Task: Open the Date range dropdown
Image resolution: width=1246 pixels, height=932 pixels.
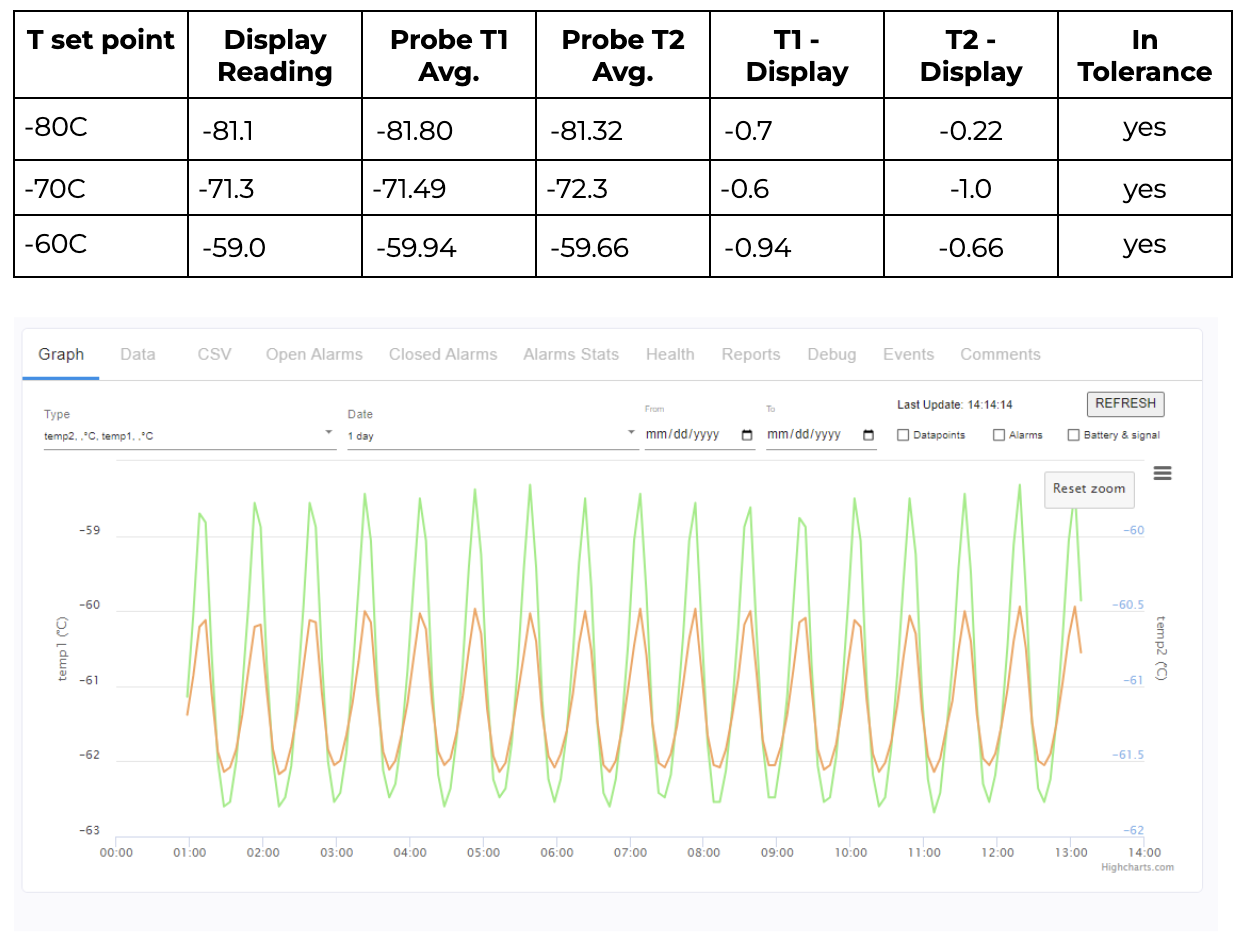Action: [x=492, y=436]
